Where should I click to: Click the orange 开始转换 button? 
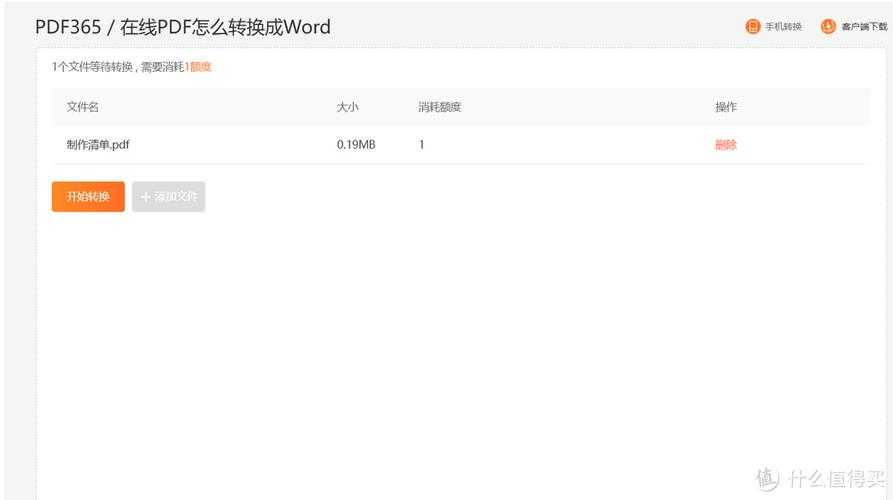pos(88,196)
